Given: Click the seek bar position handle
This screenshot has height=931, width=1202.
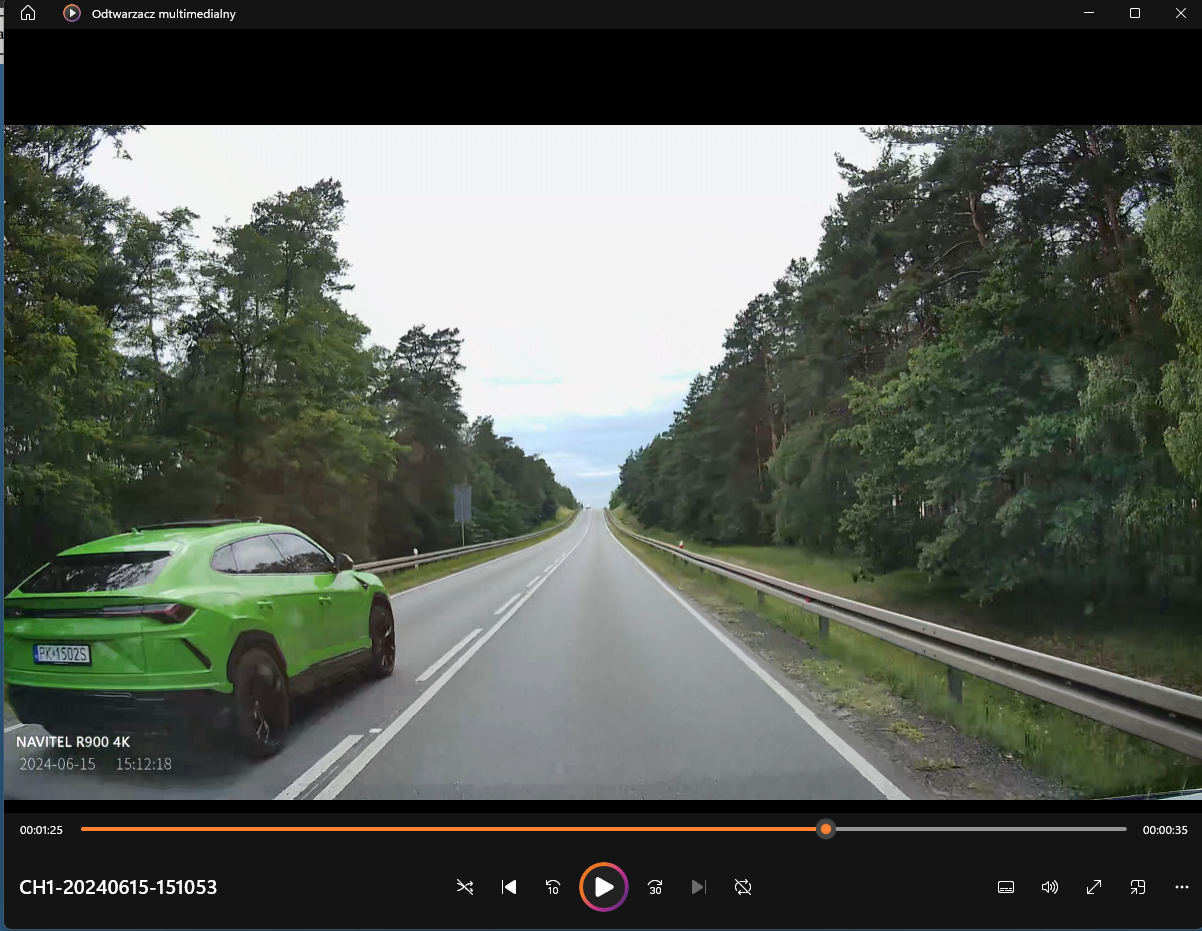Looking at the screenshot, I should coord(825,829).
